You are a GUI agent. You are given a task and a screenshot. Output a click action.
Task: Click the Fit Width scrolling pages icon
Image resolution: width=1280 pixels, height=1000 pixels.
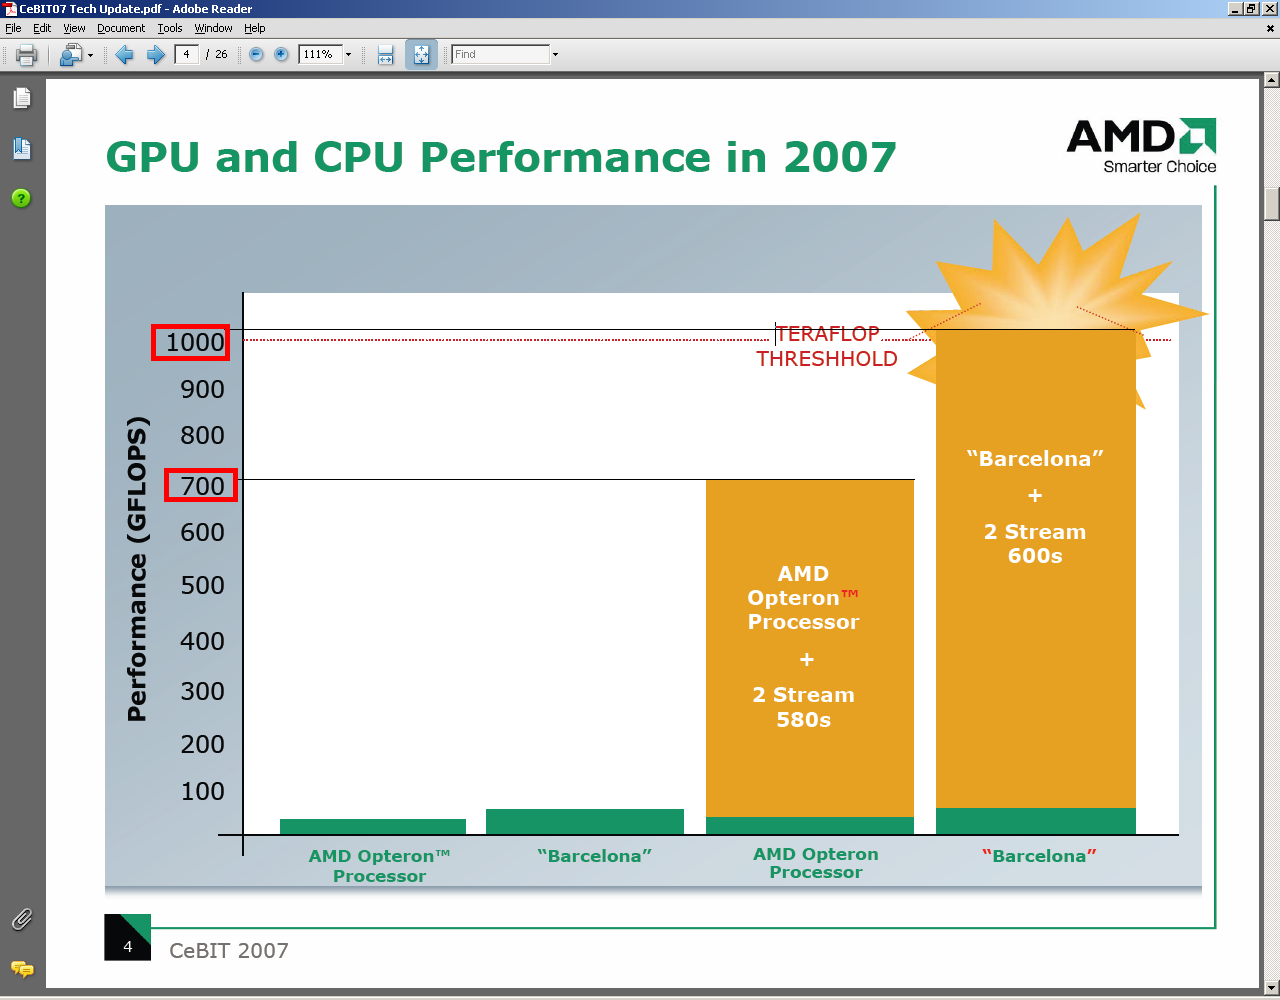tap(385, 55)
